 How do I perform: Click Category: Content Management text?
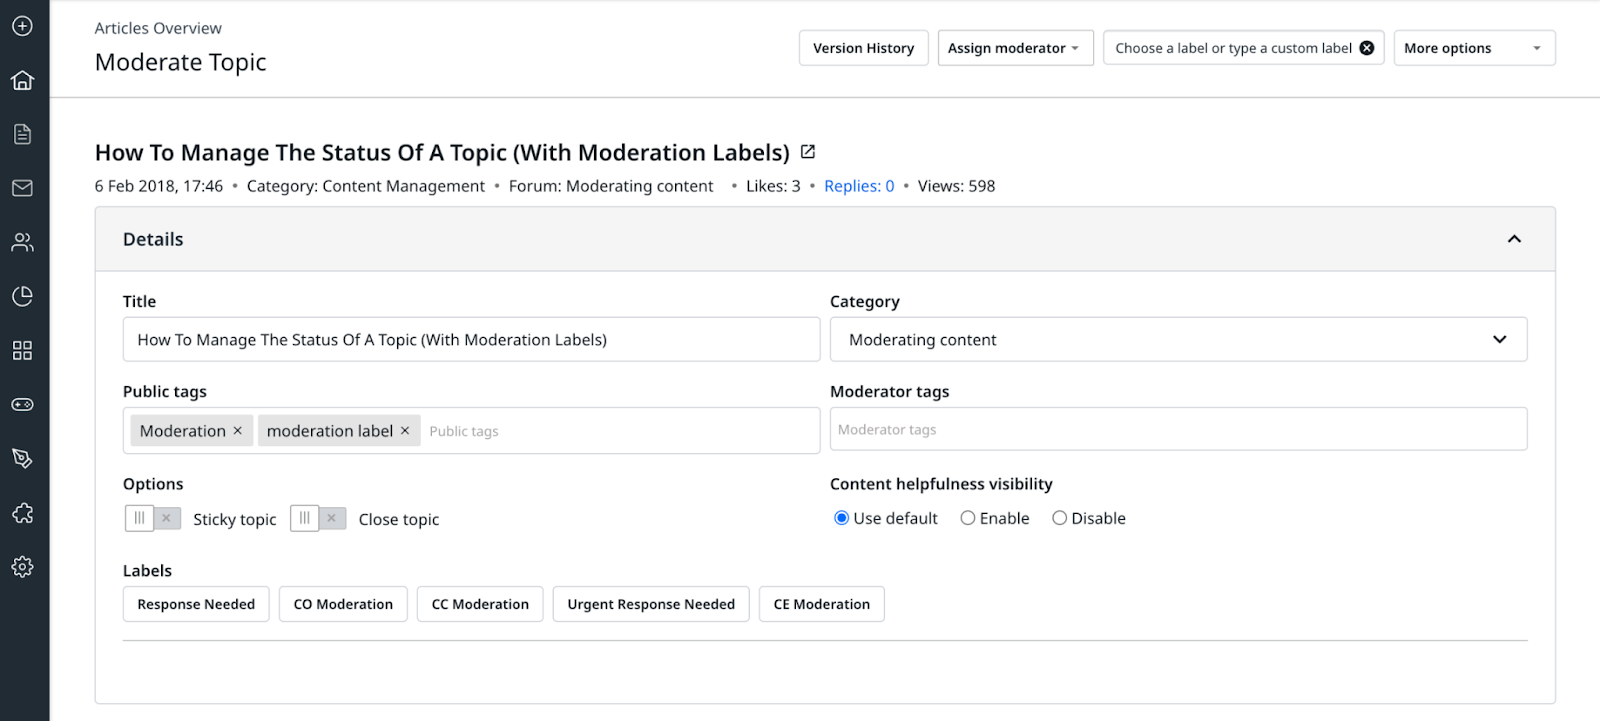(365, 186)
